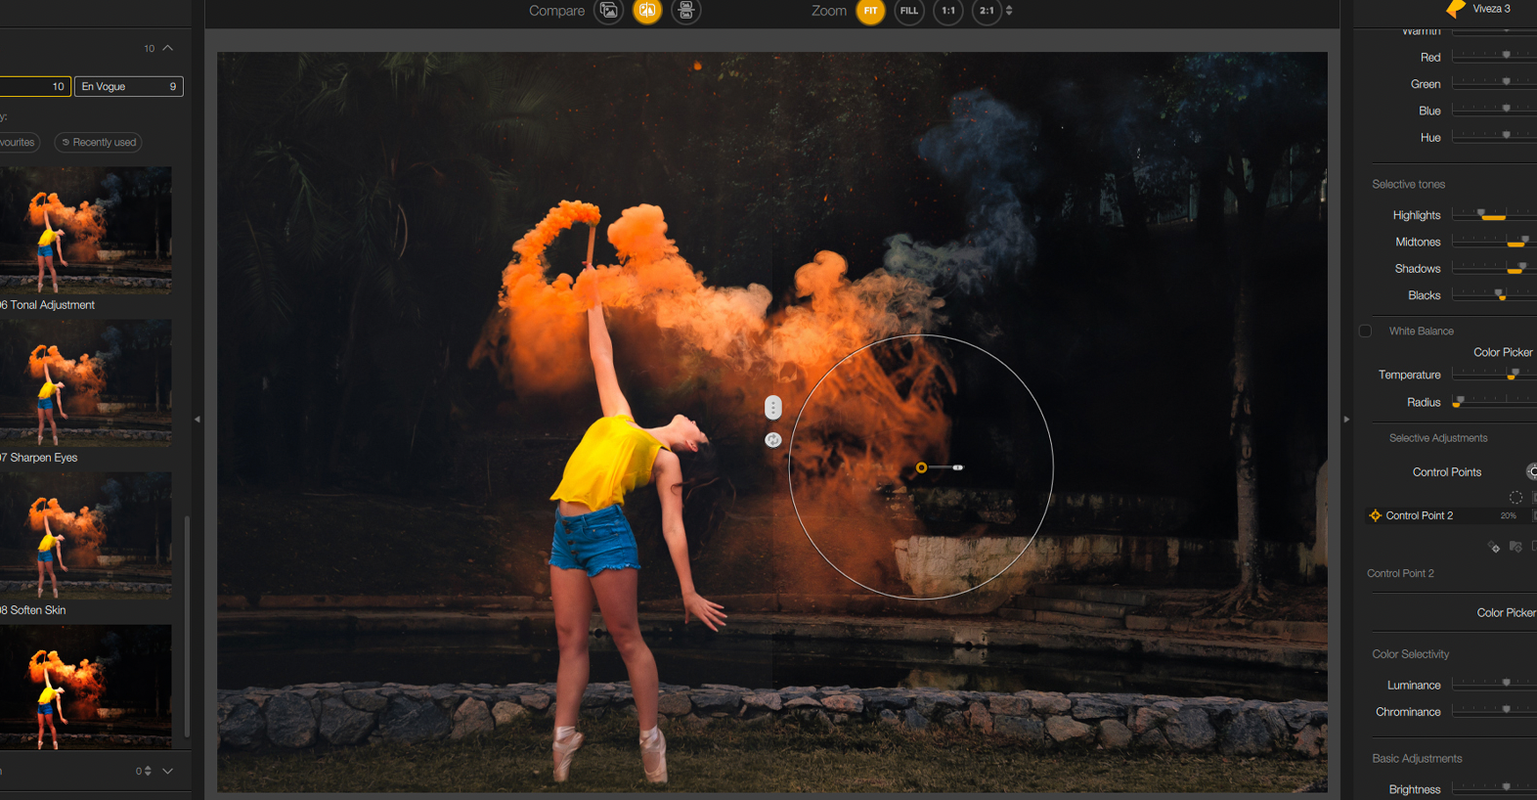Viewport: 1537px width, 800px height.
Task: Click the dashed circle mask icon
Action: (x=1516, y=497)
